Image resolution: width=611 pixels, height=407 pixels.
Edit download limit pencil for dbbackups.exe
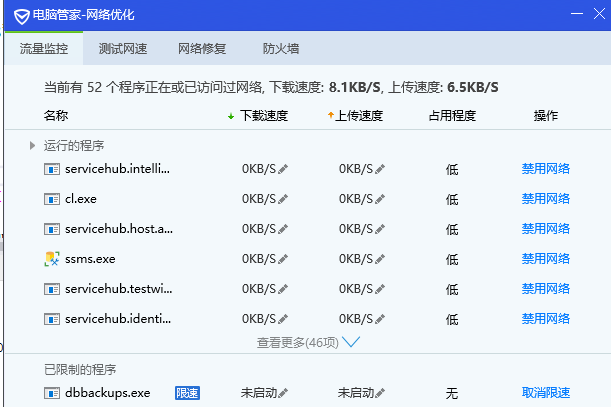tap(283, 393)
